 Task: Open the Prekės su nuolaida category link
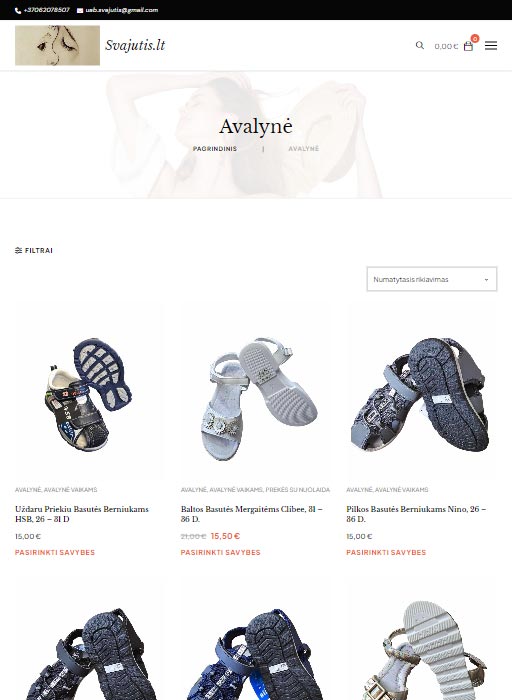click(298, 490)
